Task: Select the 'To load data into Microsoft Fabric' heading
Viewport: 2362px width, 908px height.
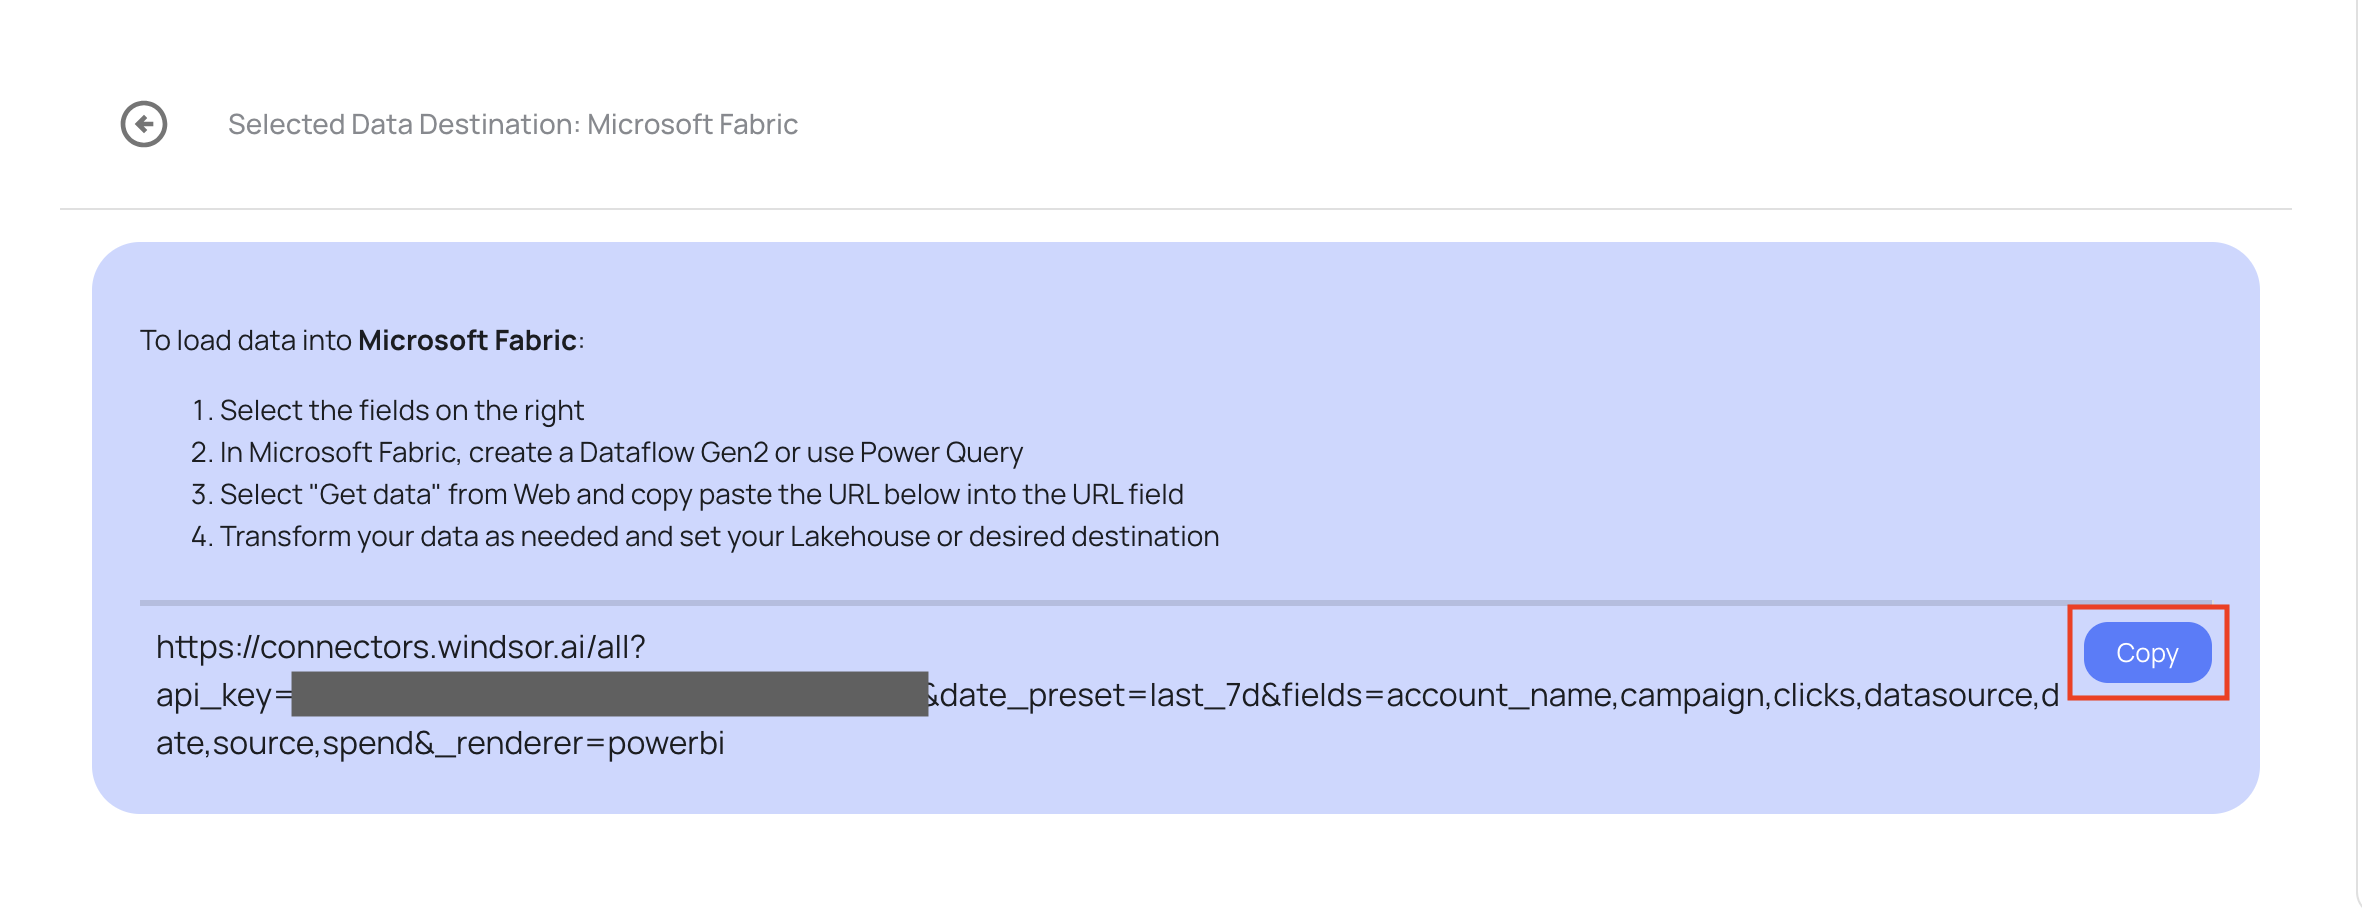Action: tap(362, 339)
